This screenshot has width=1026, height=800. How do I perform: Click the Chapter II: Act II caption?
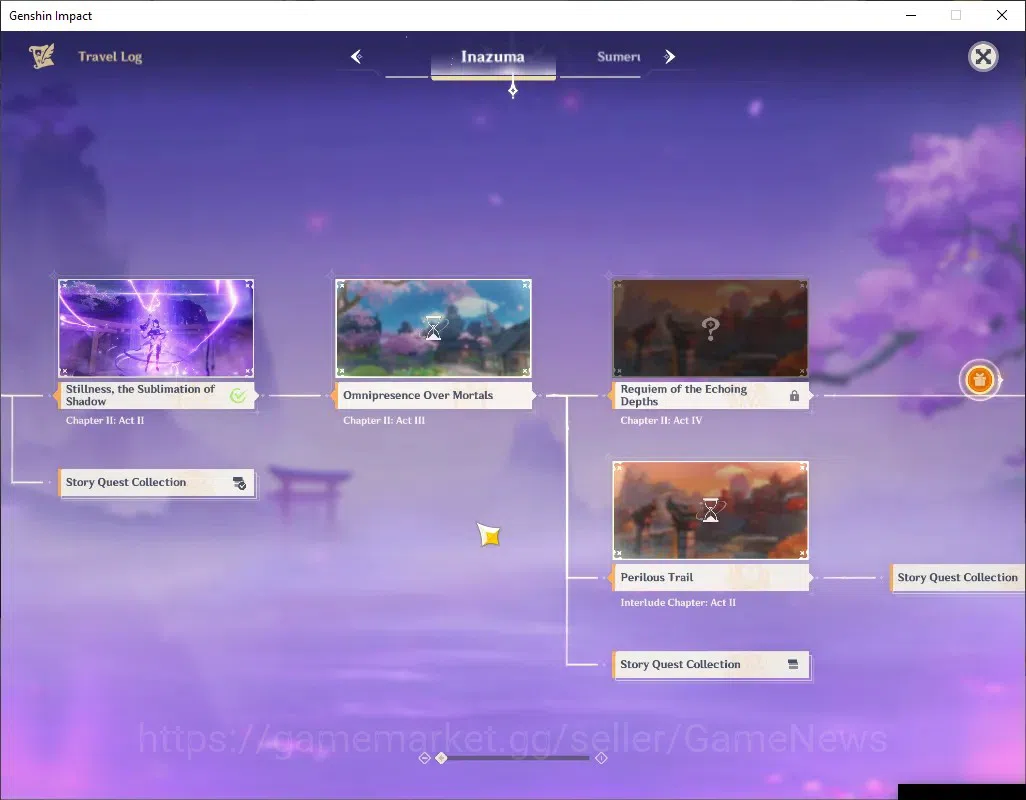(x=105, y=421)
